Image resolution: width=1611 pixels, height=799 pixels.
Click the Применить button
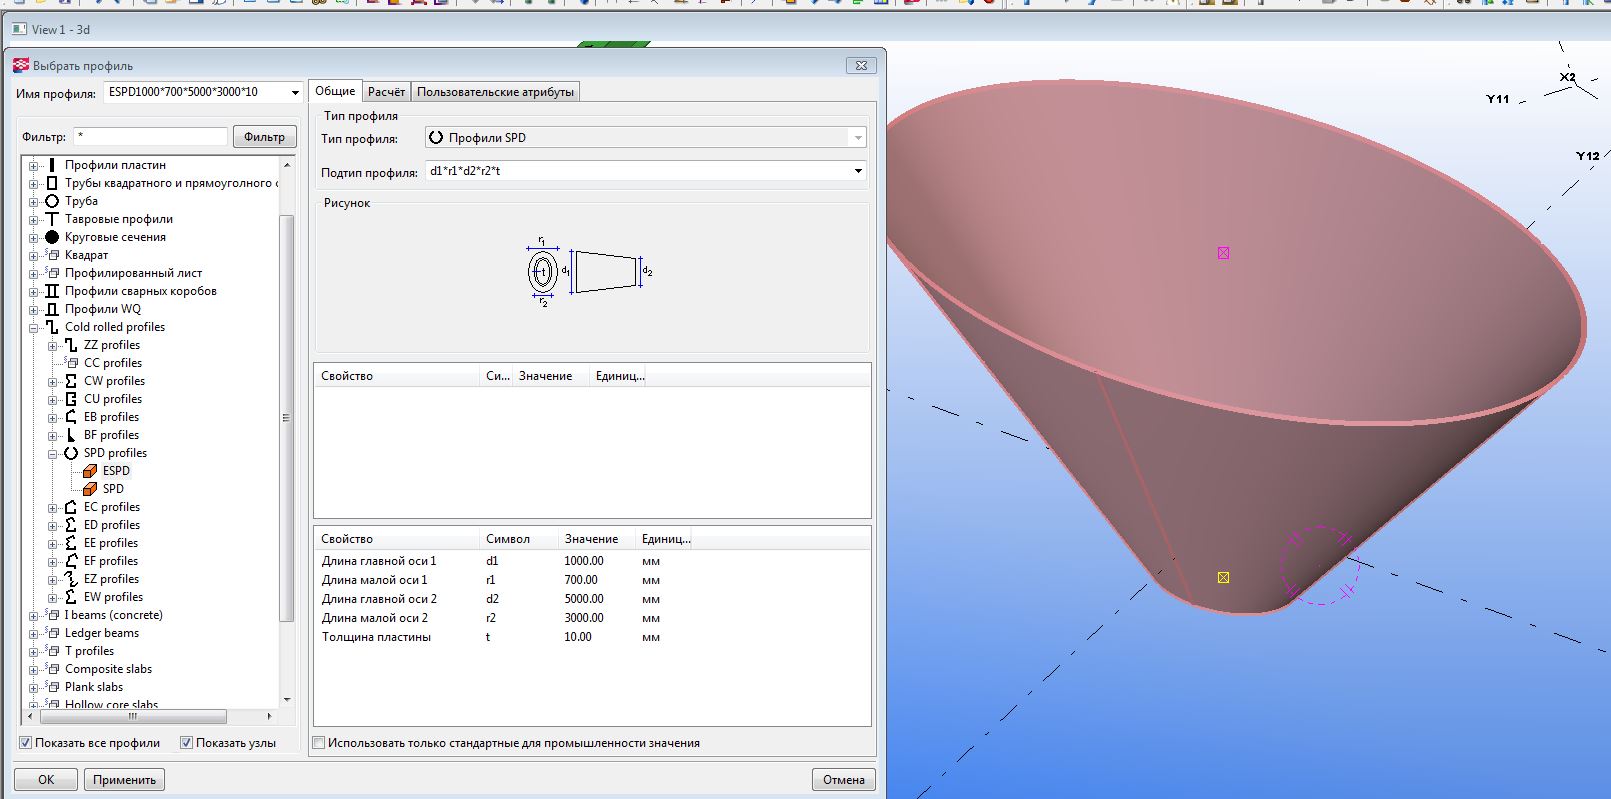pos(124,780)
